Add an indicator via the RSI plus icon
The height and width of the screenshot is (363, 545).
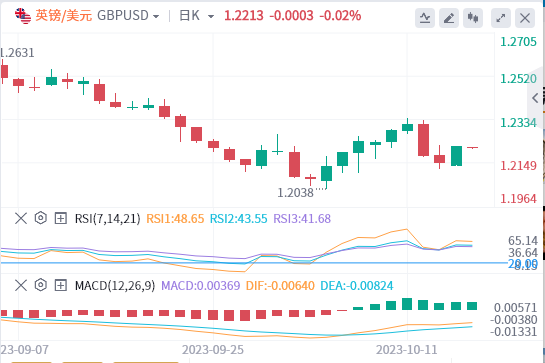click(60, 218)
